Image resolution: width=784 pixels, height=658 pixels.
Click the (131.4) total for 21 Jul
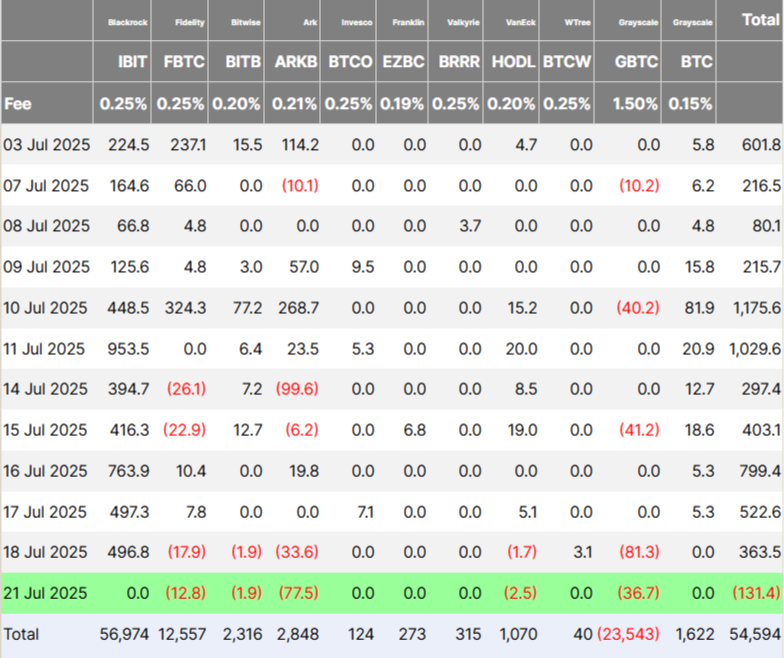point(756,594)
